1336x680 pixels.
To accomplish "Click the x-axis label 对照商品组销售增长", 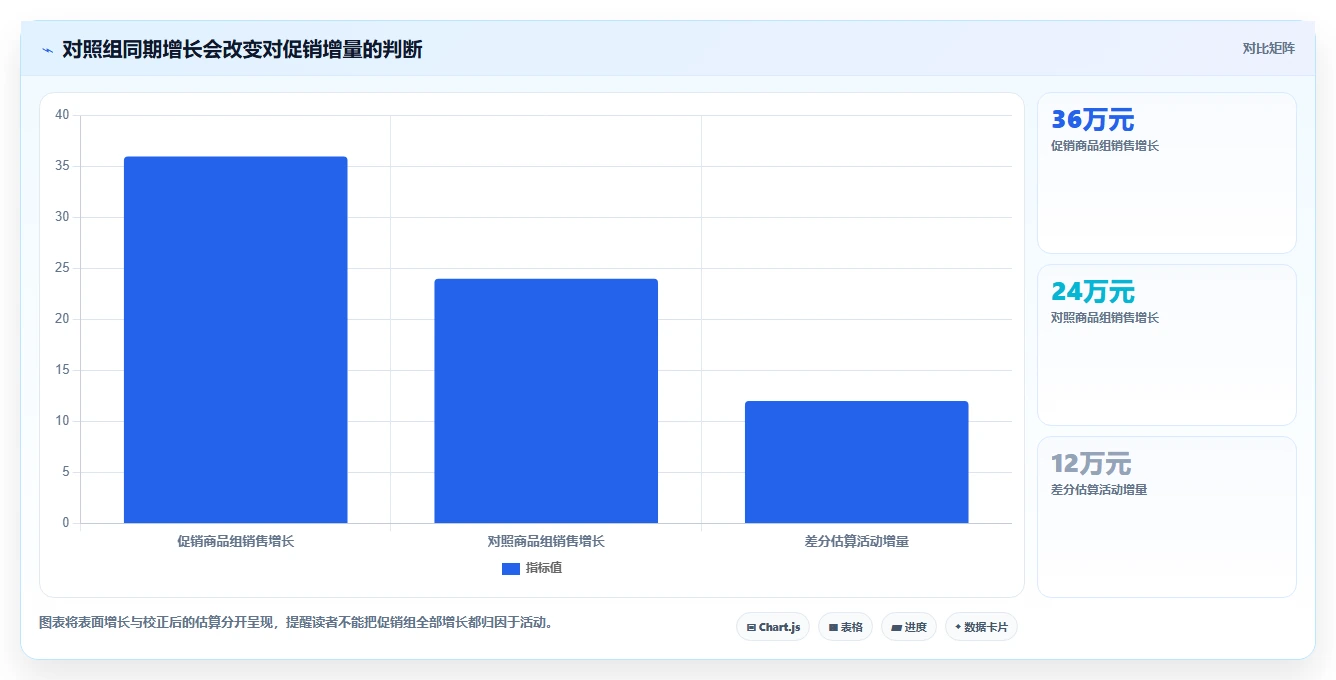I will pos(546,541).
